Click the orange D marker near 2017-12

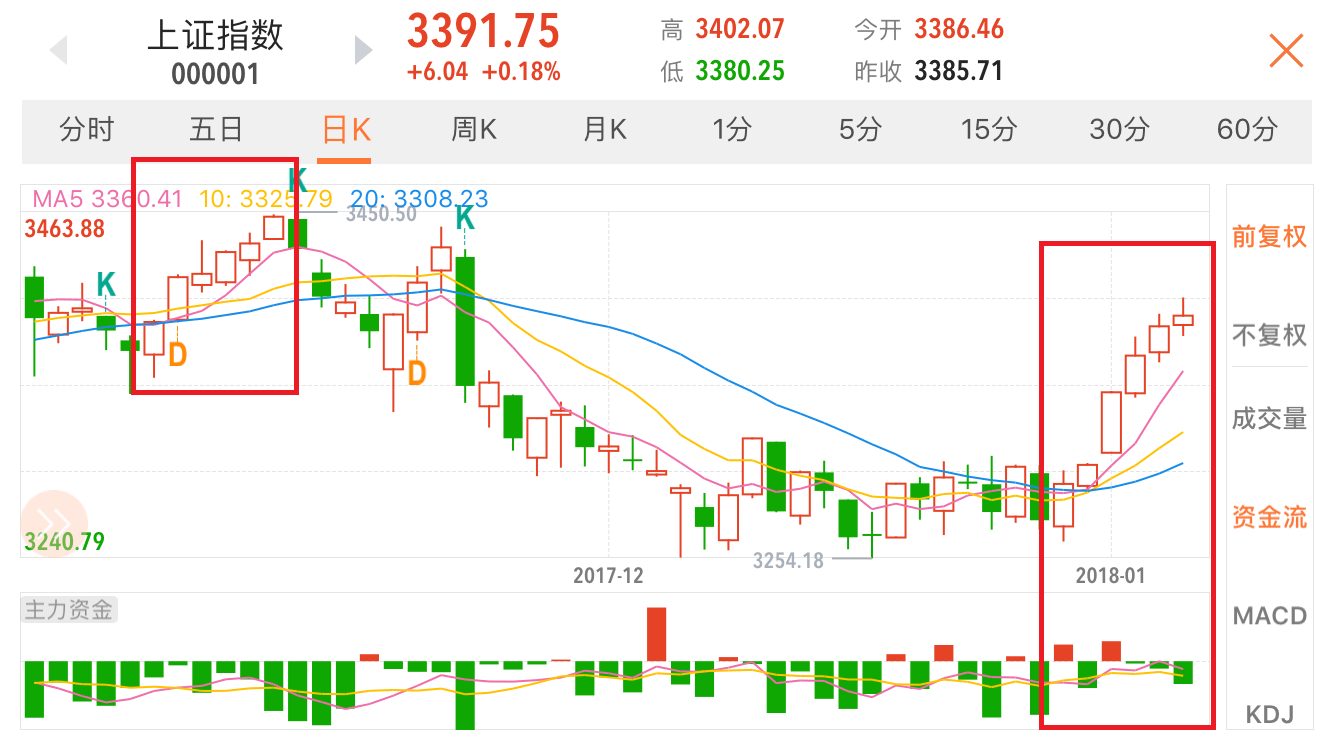tap(417, 374)
